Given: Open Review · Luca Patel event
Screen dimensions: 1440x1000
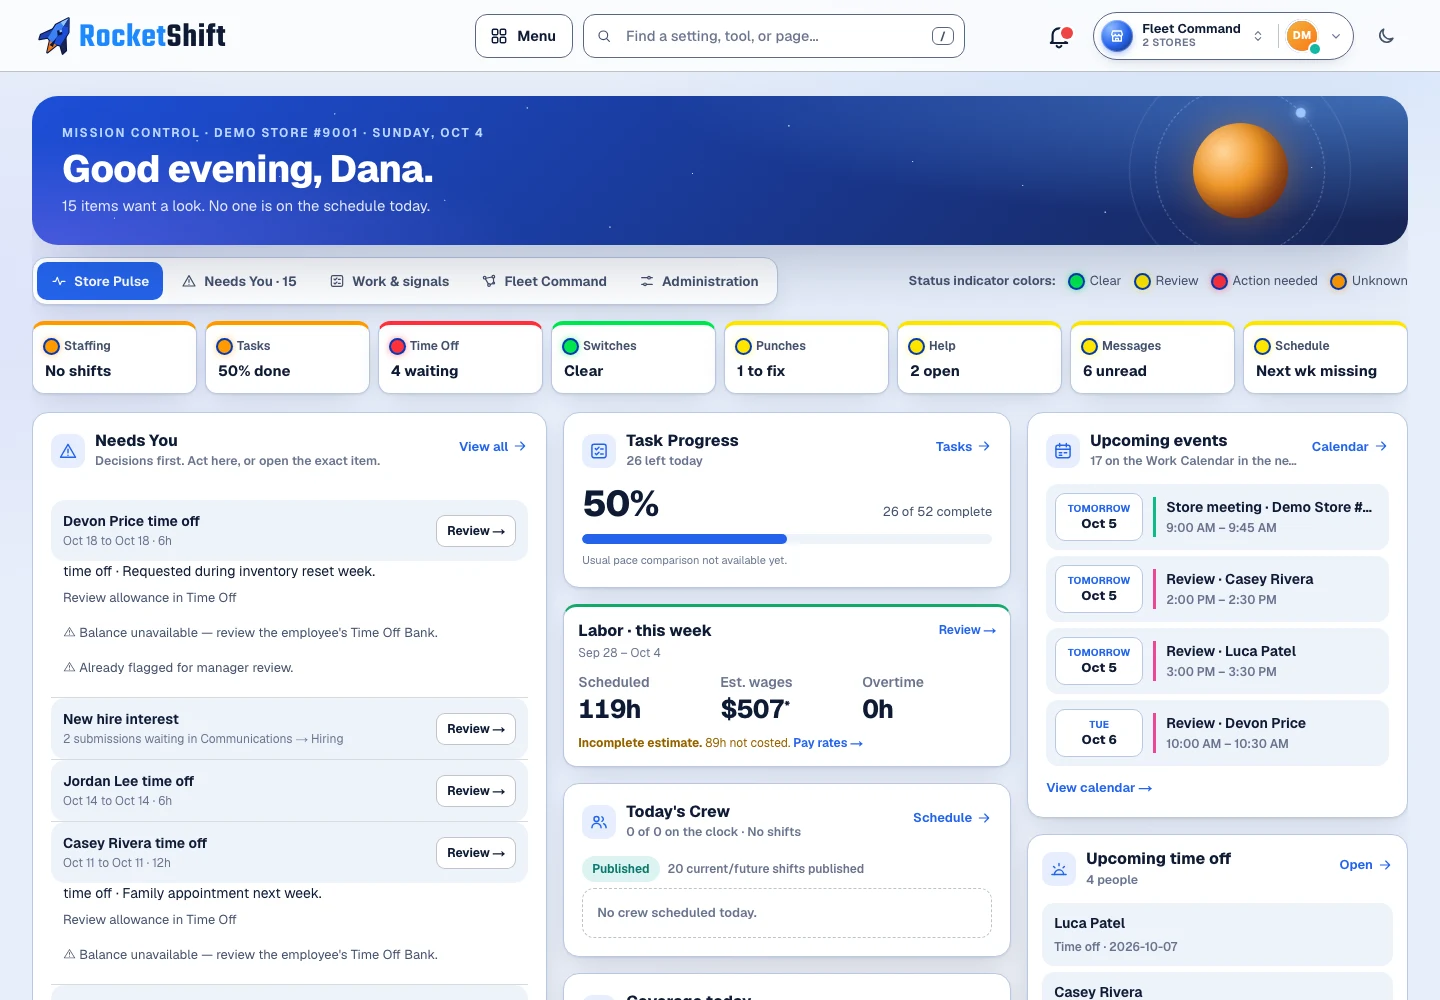Looking at the screenshot, I should [x=1217, y=662].
